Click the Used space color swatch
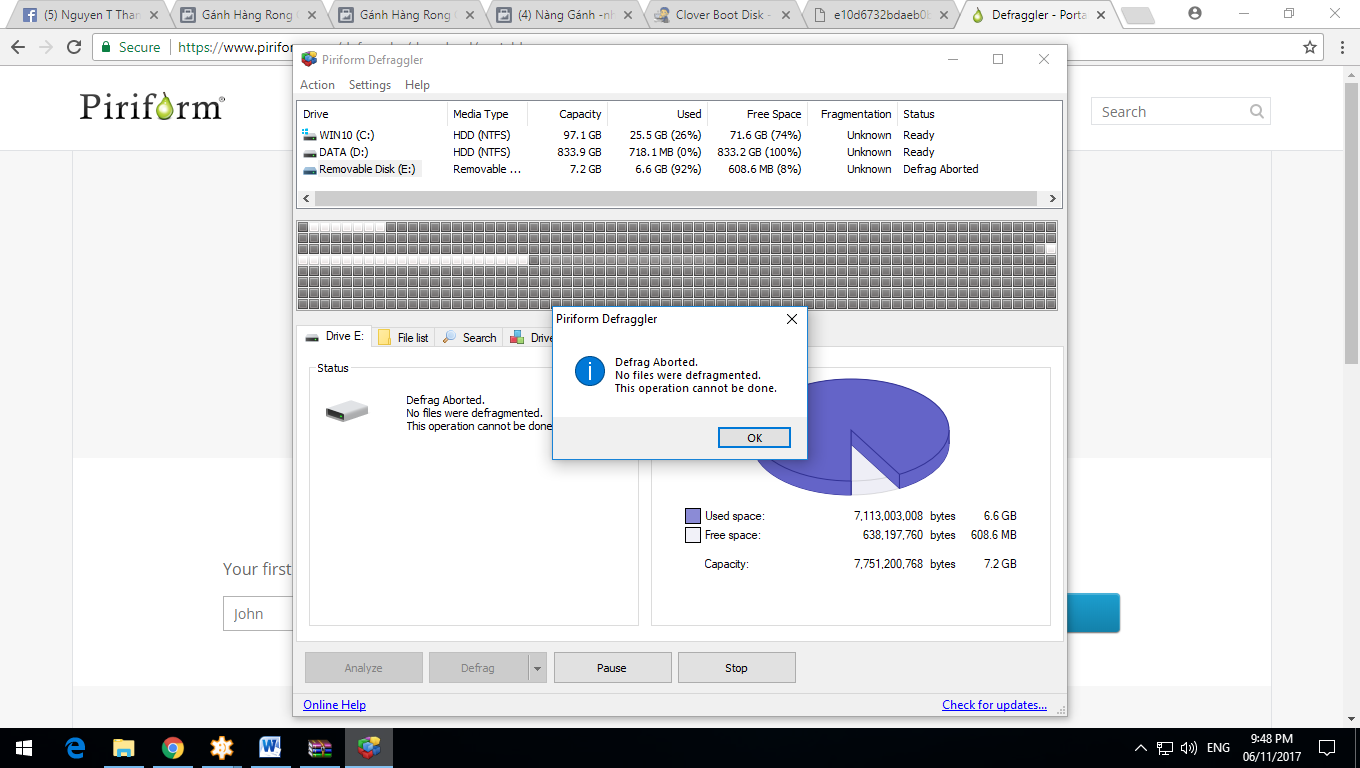Image resolution: width=1360 pixels, height=768 pixels. (x=693, y=516)
